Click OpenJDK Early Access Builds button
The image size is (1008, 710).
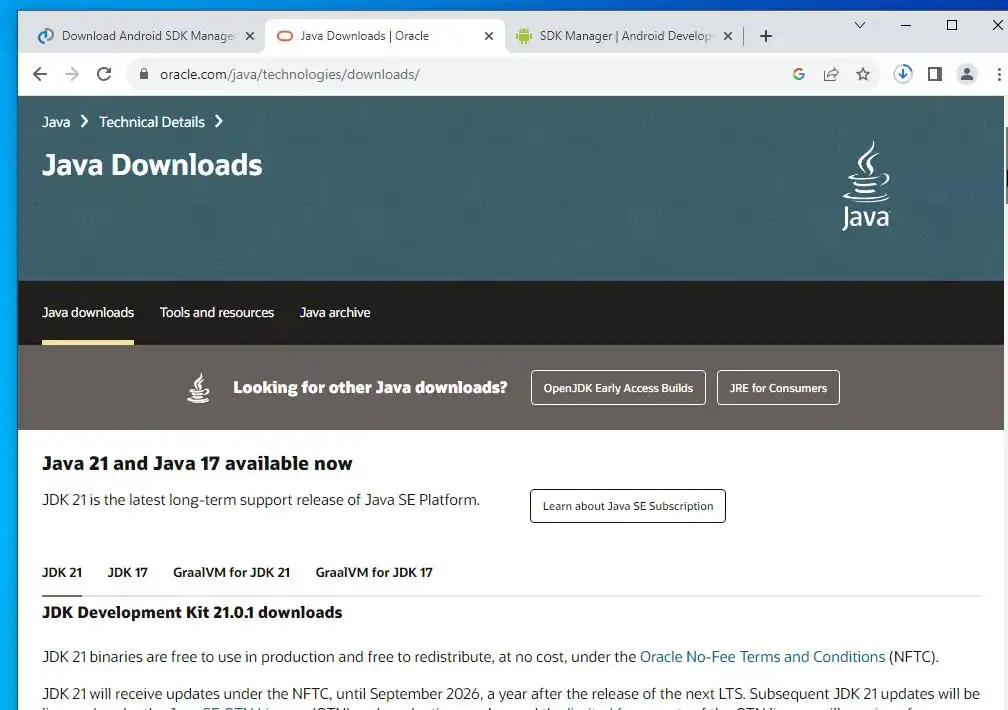coord(618,388)
